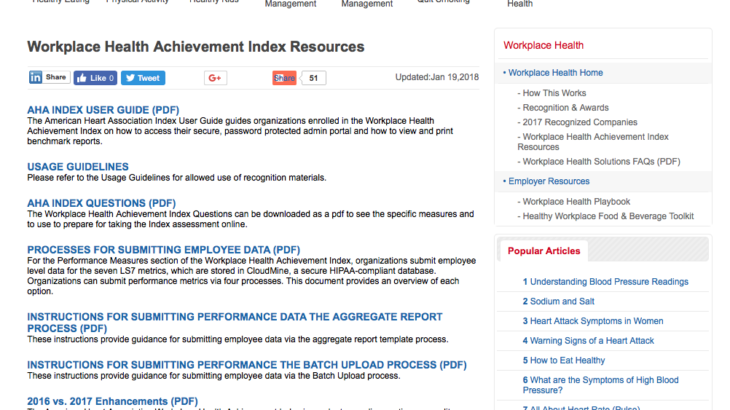Open Workplace Health Achievement Index Resources sidebar link
The image size is (730, 410).
(x=593, y=141)
